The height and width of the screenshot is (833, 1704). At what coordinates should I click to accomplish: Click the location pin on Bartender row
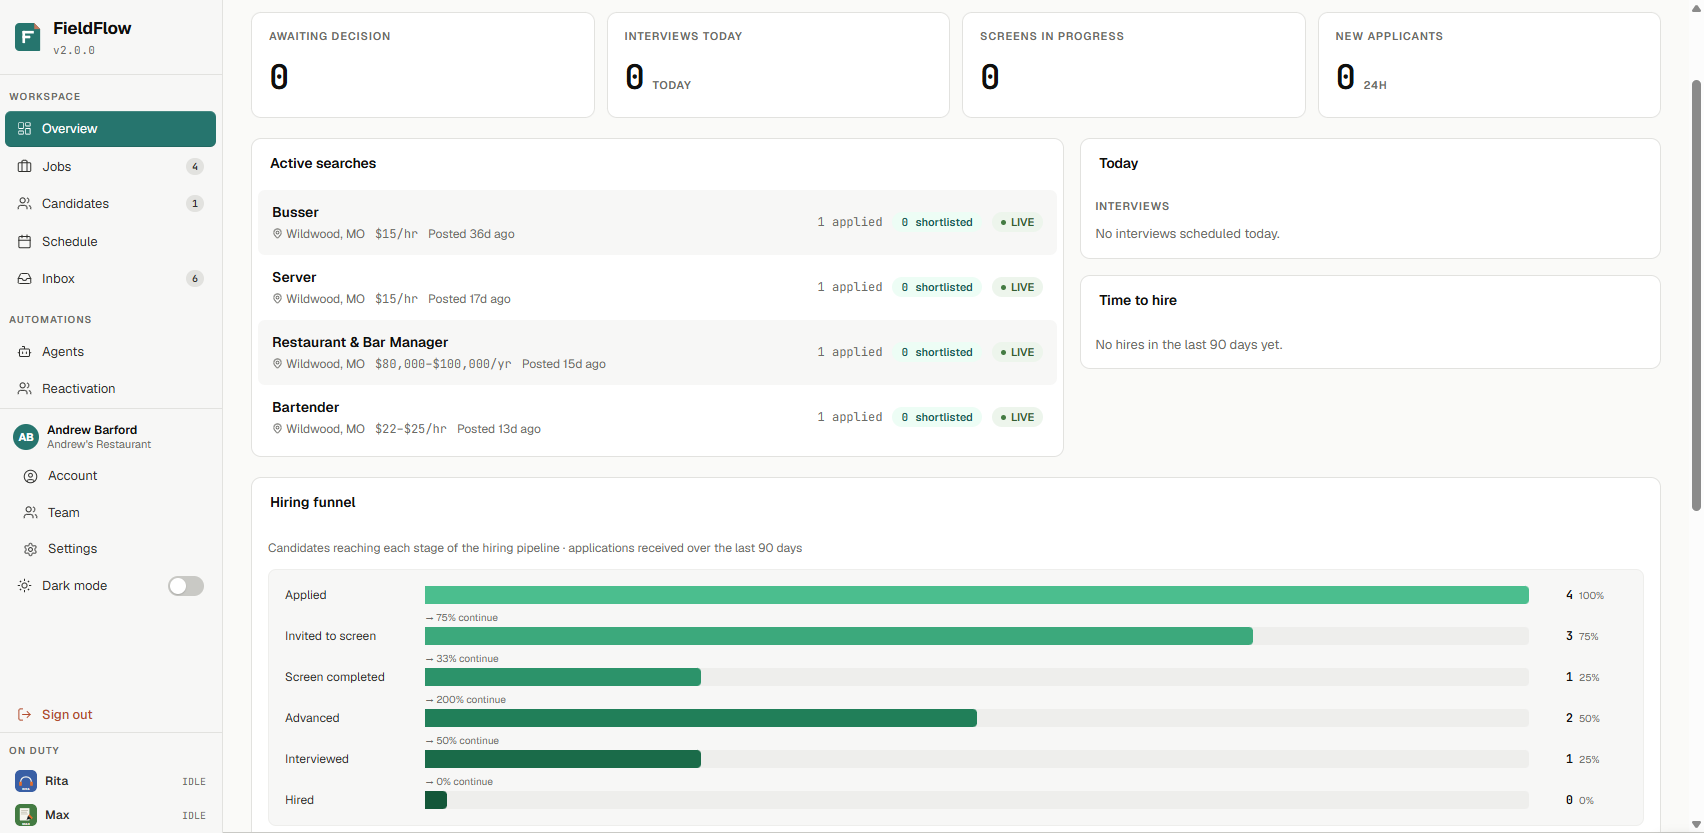coord(277,429)
